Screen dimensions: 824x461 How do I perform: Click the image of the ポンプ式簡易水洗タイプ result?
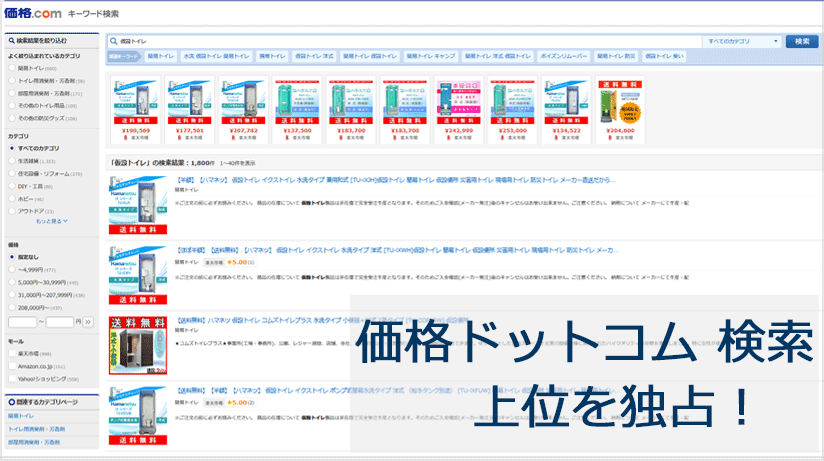(138, 416)
